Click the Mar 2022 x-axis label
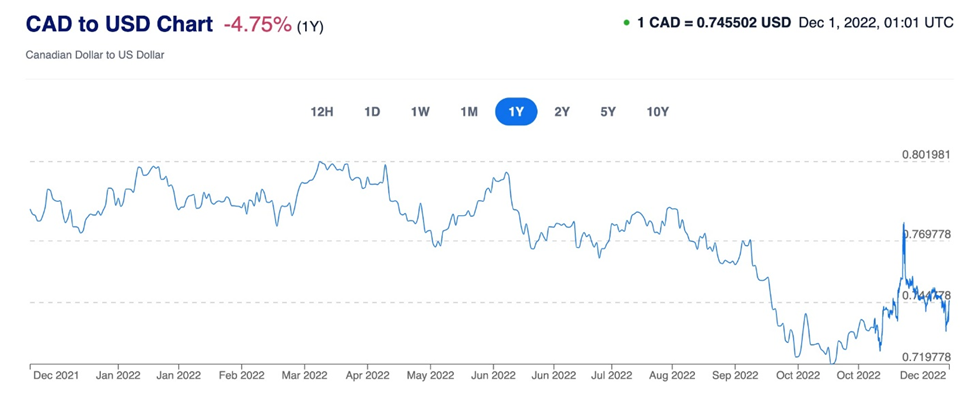Image resolution: width=975 pixels, height=406 pixels. point(304,376)
